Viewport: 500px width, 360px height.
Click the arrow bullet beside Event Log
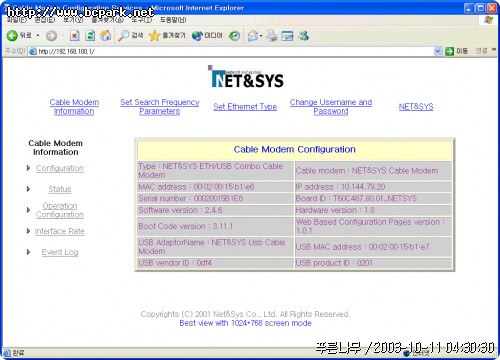pyautogui.click(x=28, y=252)
